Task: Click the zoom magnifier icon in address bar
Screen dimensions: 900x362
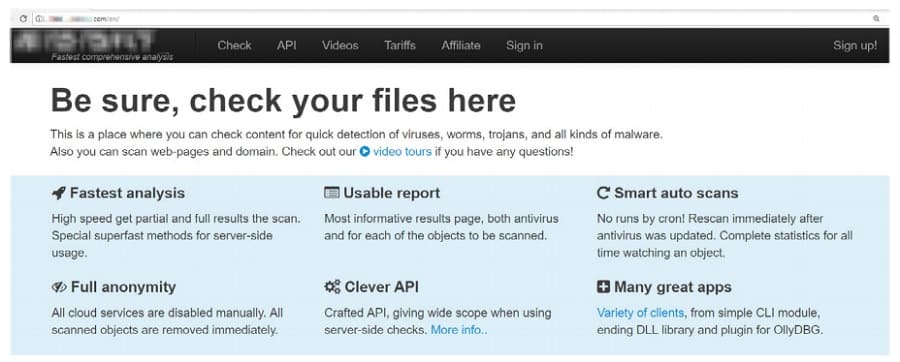Action: coord(876,19)
